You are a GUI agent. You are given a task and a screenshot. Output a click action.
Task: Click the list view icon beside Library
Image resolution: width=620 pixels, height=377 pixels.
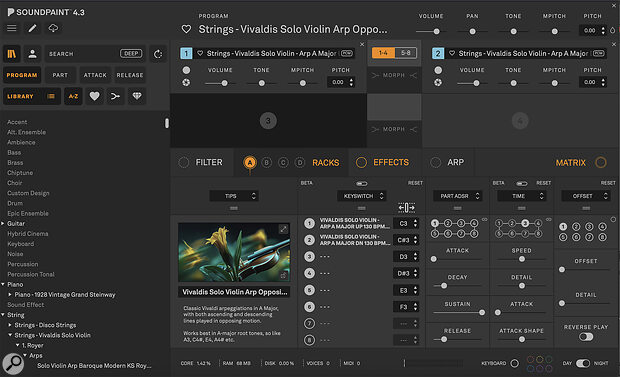(x=51, y=96)
